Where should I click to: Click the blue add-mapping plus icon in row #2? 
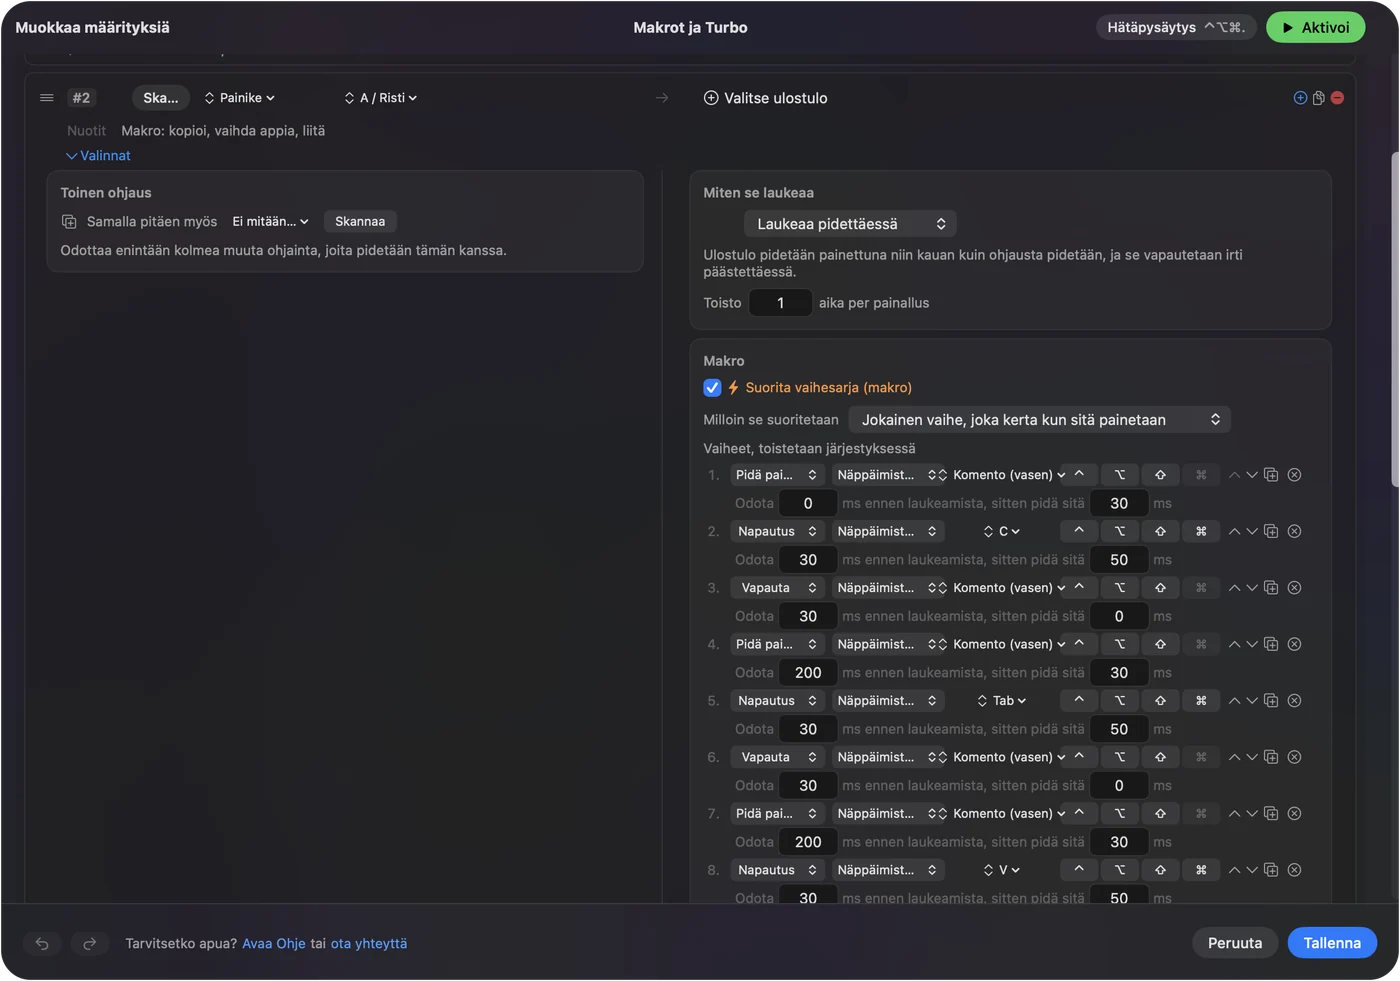(x=1300, y=98)
